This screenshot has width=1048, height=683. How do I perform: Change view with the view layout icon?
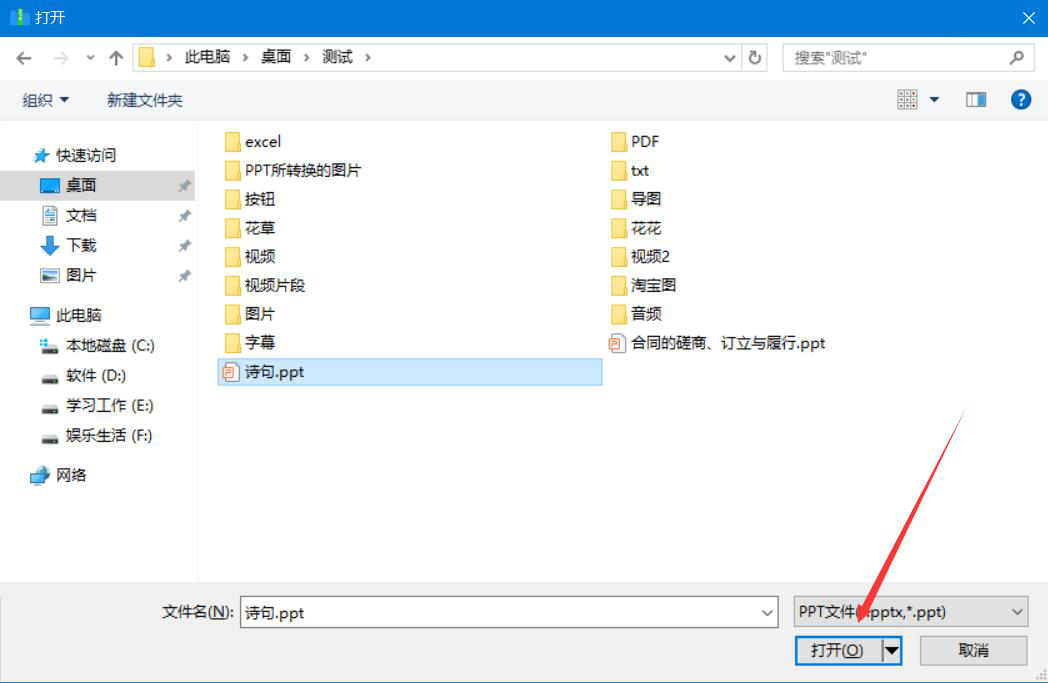pyautogui.click(x=907, y=100)
